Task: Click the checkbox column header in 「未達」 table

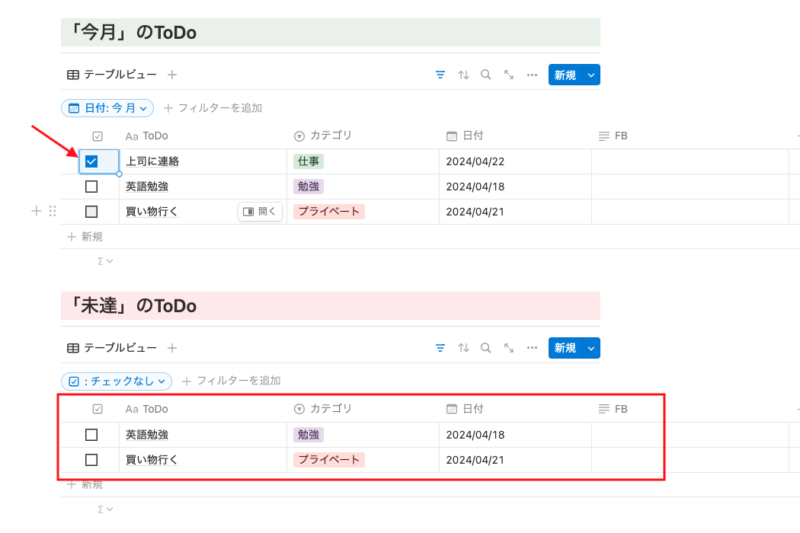Action: [97, 409]
